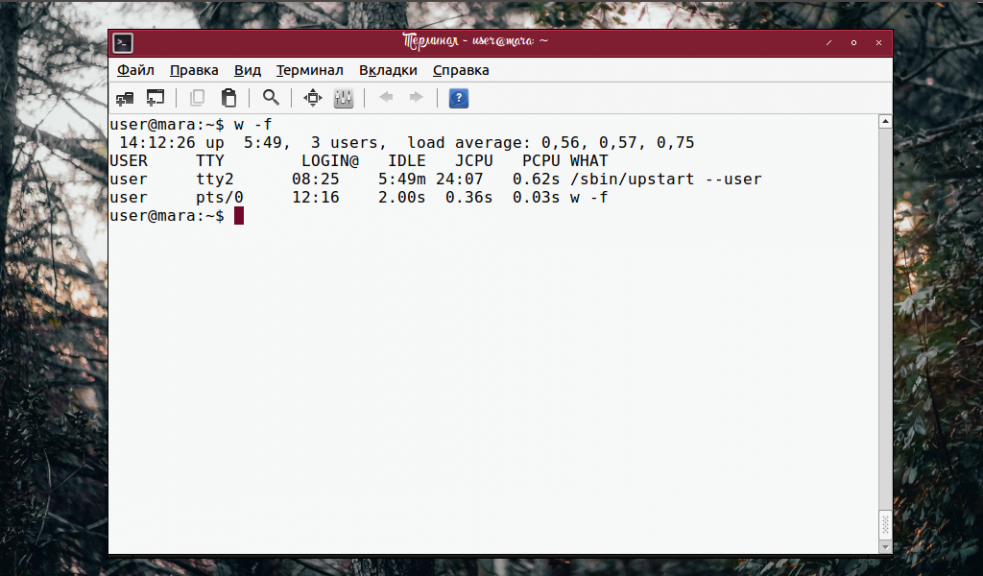This screenshot has width=983, height=576.
Task: Open the Терминал menu
Action: (x=310, y=70)
